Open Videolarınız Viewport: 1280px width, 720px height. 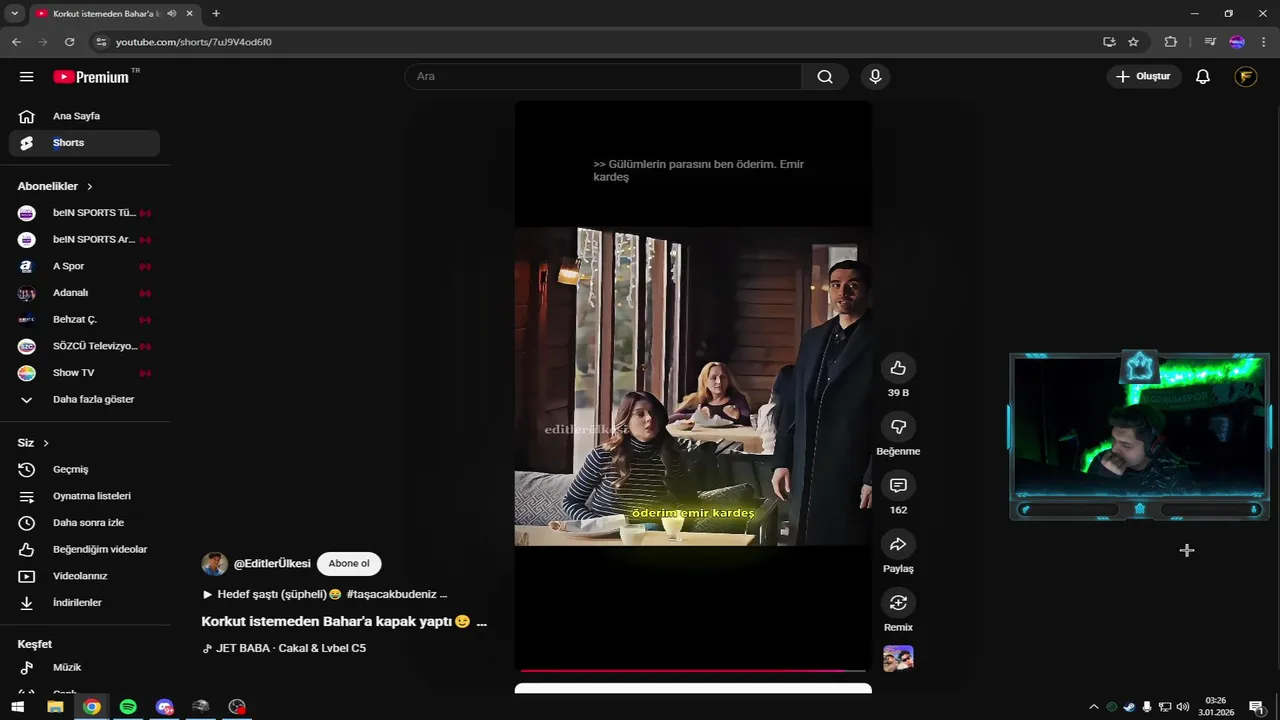click(x=85, y=576)
